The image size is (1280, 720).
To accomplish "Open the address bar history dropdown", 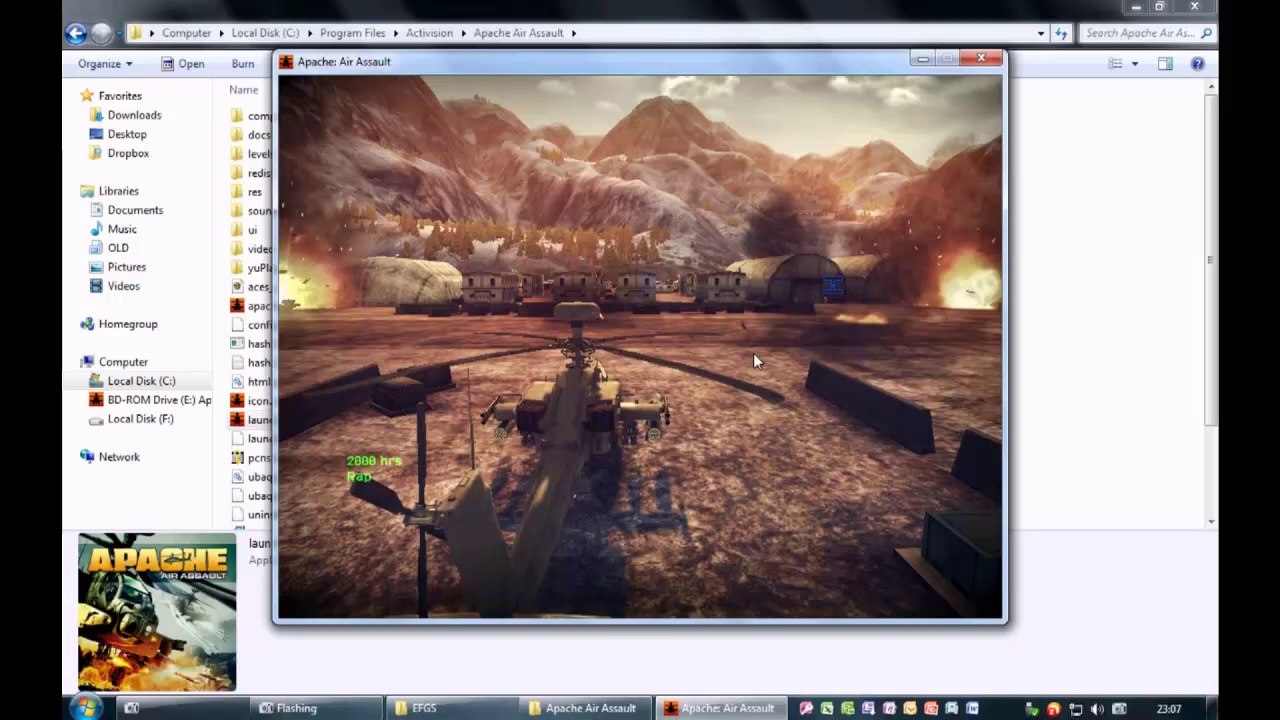I will [1041, 33].
